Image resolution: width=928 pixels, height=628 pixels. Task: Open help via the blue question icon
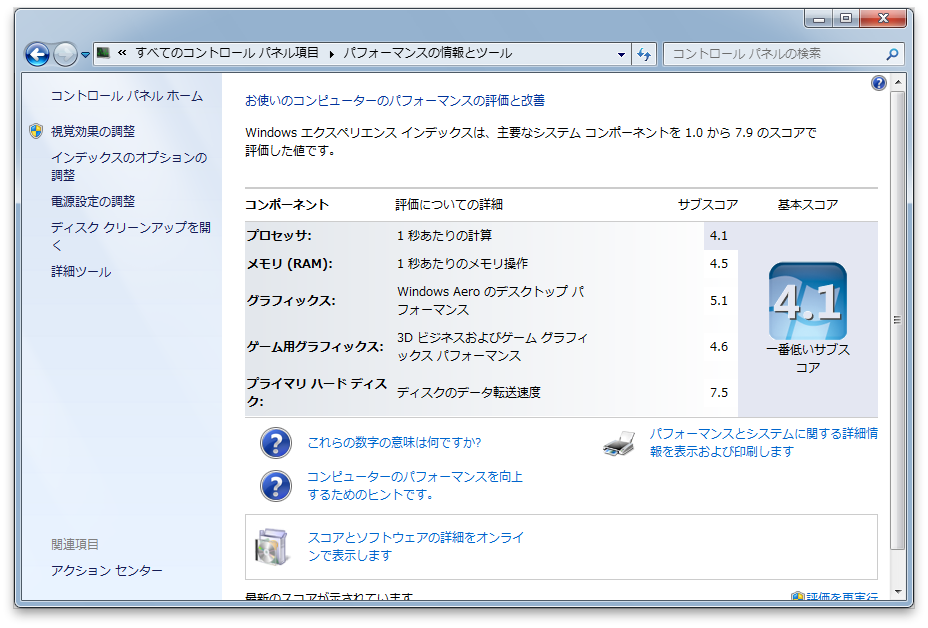click(879, 83)
